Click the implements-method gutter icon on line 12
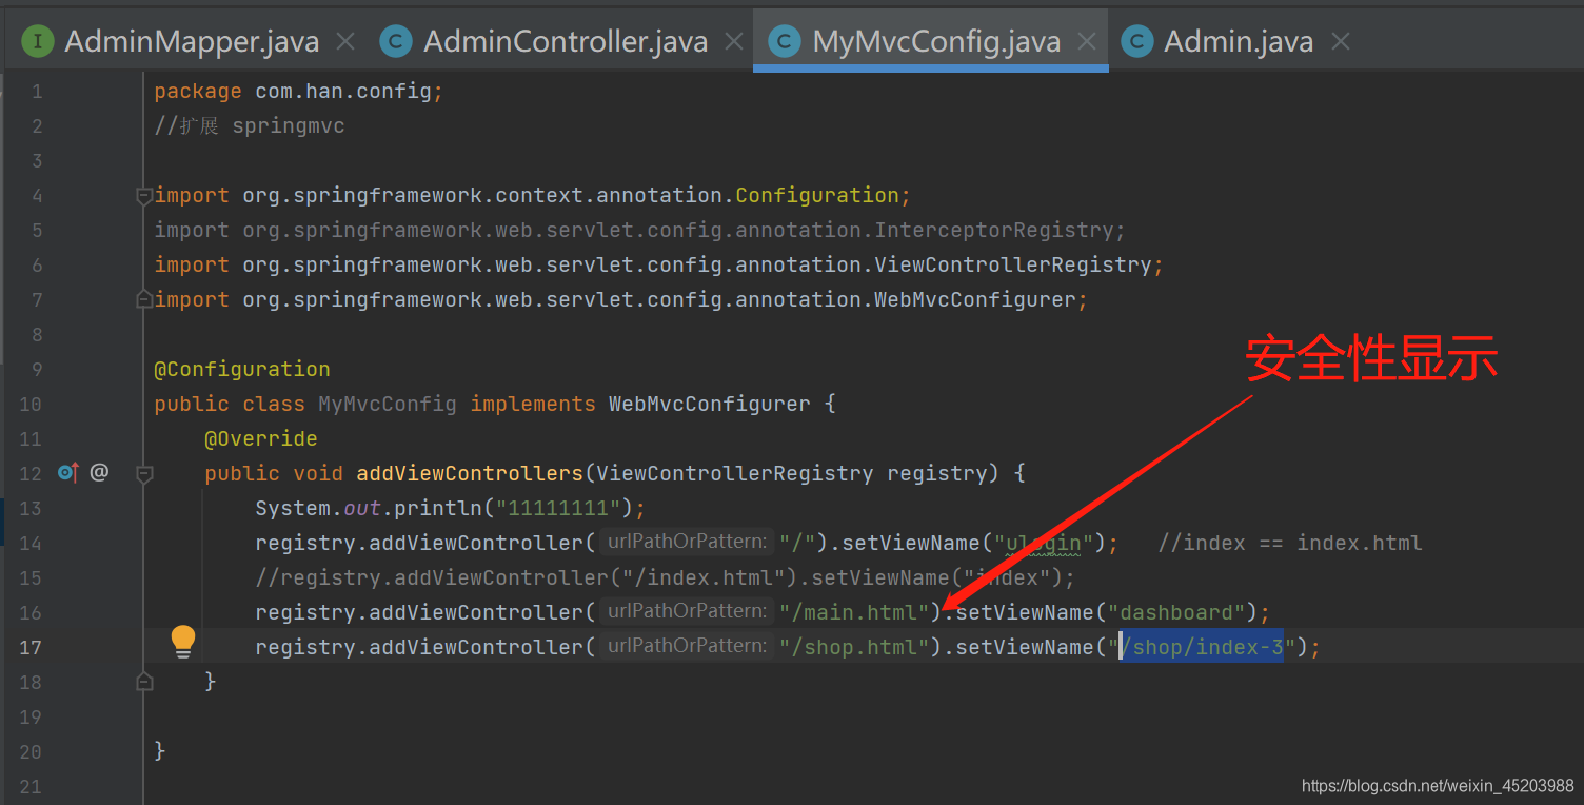This screenshot has height=805, width=1584. coord(68,472)
